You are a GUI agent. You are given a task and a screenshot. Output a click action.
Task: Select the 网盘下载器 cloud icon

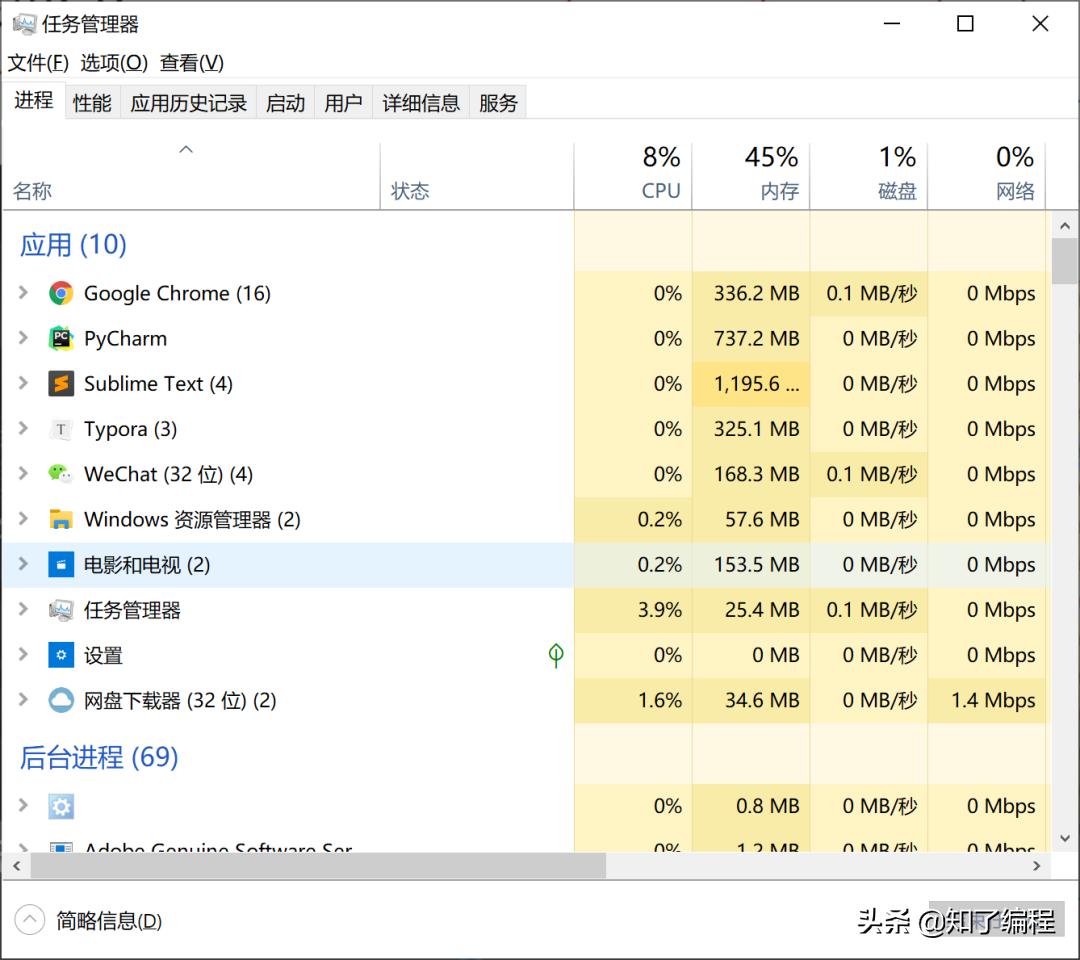tap(61, 700)
